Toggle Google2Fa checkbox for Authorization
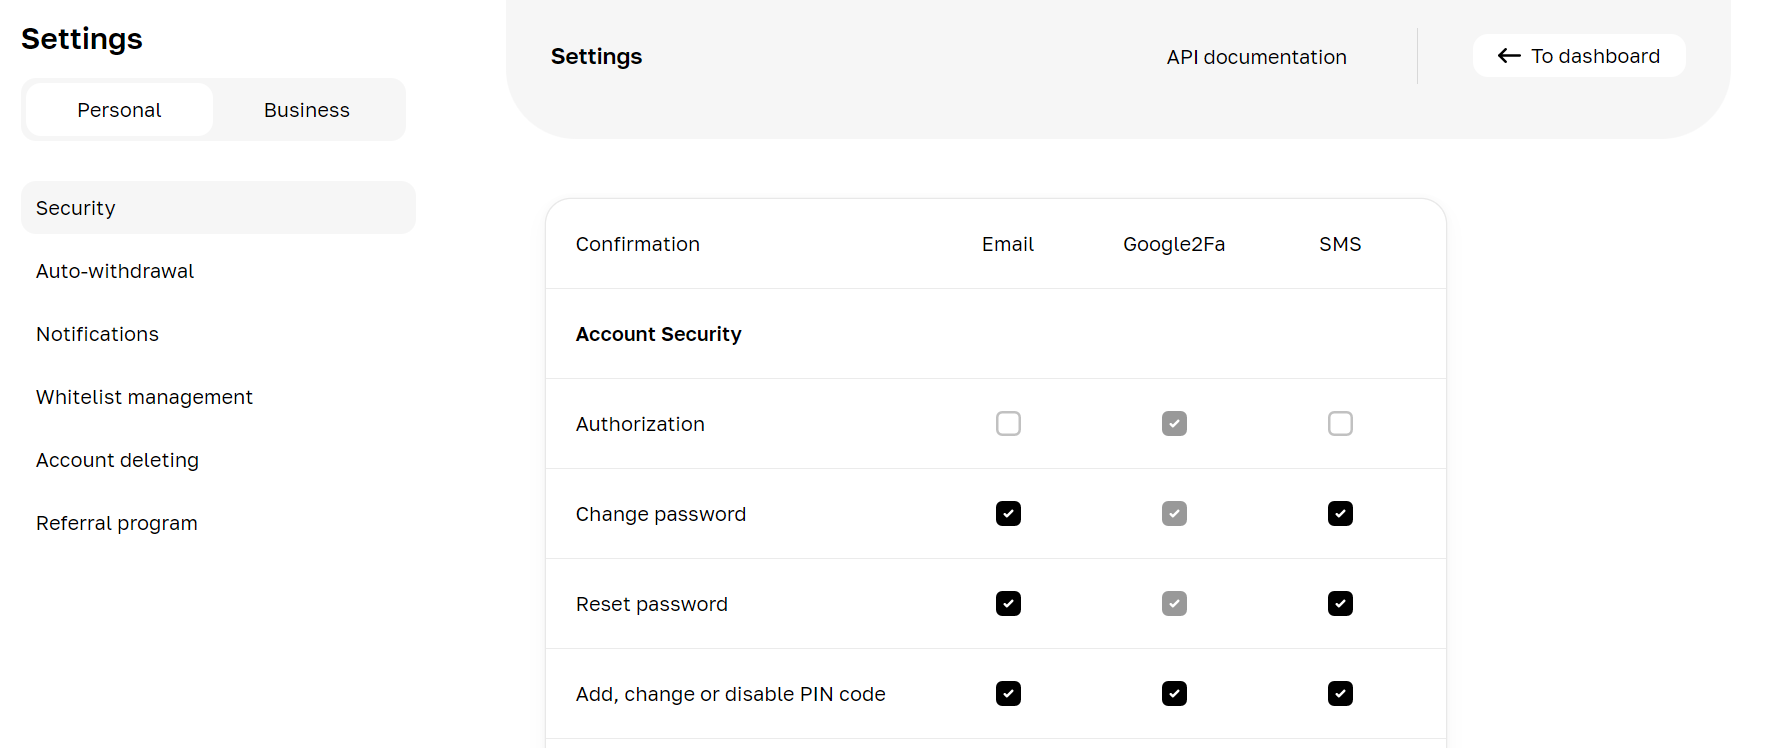The image size is (1782, 748). point(1174,424)
